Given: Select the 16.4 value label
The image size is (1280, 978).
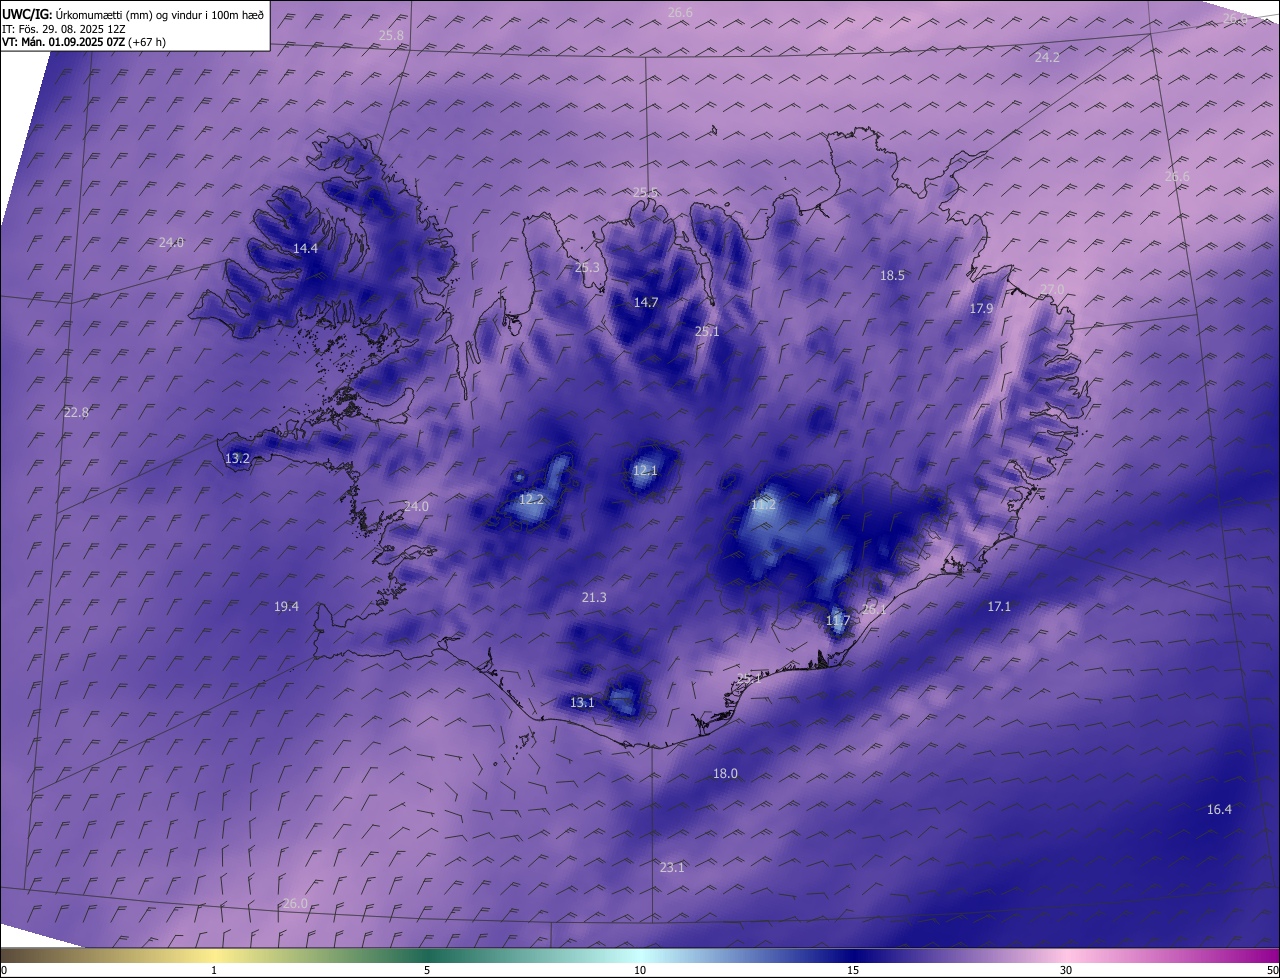Looking at the screenshot, I should click(1219, 810).
